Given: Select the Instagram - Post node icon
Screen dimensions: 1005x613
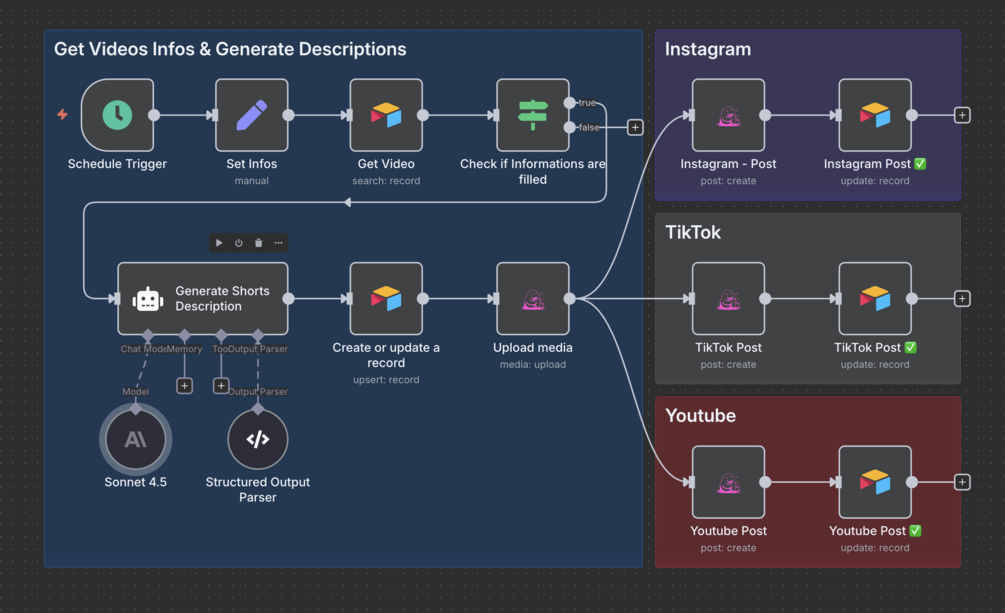Looking at the screenshot, I should click(728, 115).
